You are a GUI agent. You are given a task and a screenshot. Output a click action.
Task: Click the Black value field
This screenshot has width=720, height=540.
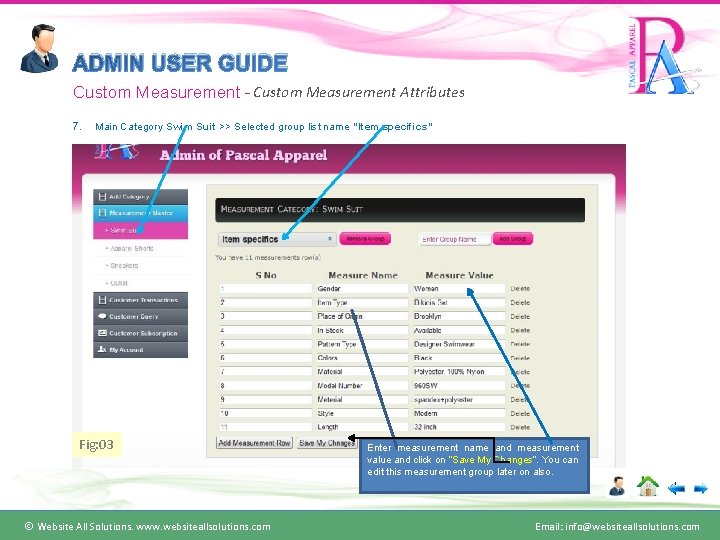(458, 358)
